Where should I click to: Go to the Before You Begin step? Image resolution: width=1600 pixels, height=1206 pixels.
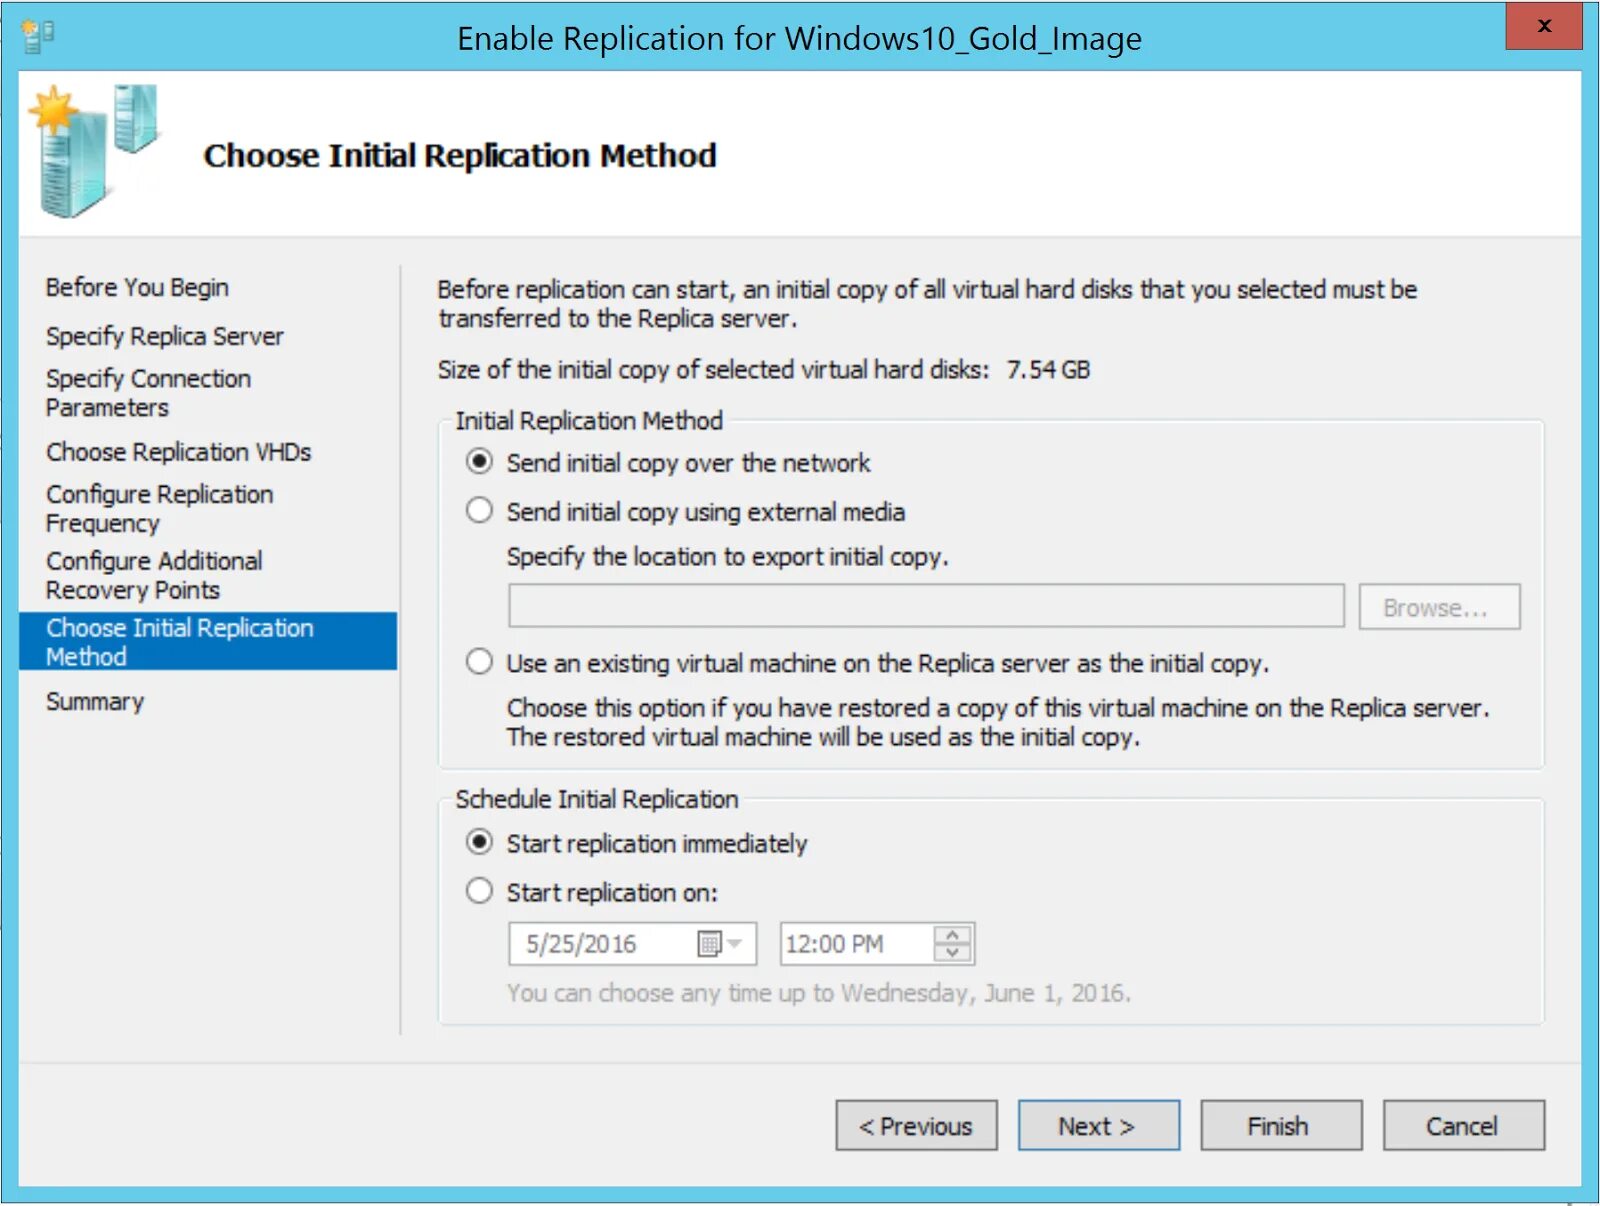tap(137, 288)
